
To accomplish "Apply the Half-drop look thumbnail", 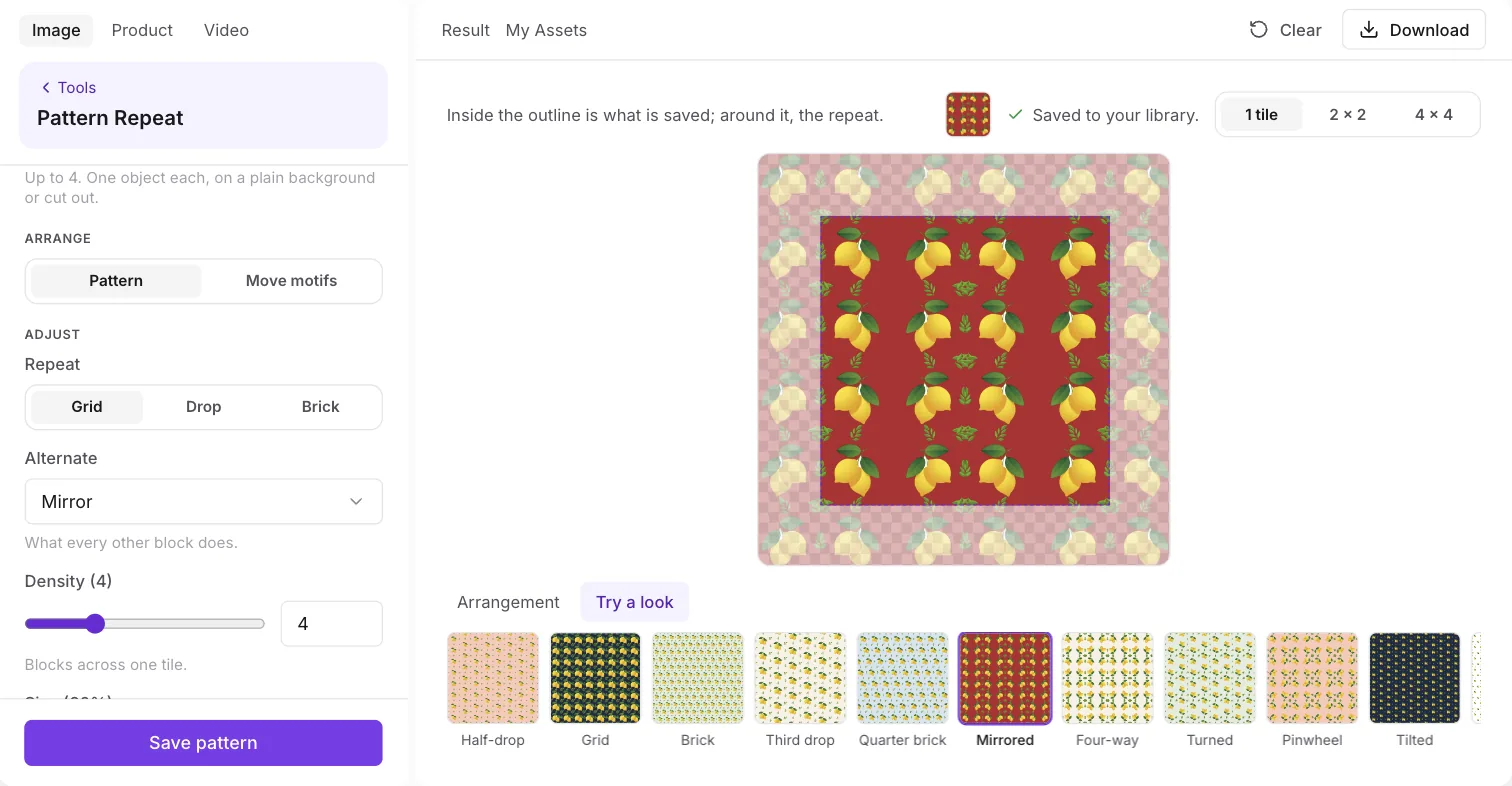I will (493, 678).
